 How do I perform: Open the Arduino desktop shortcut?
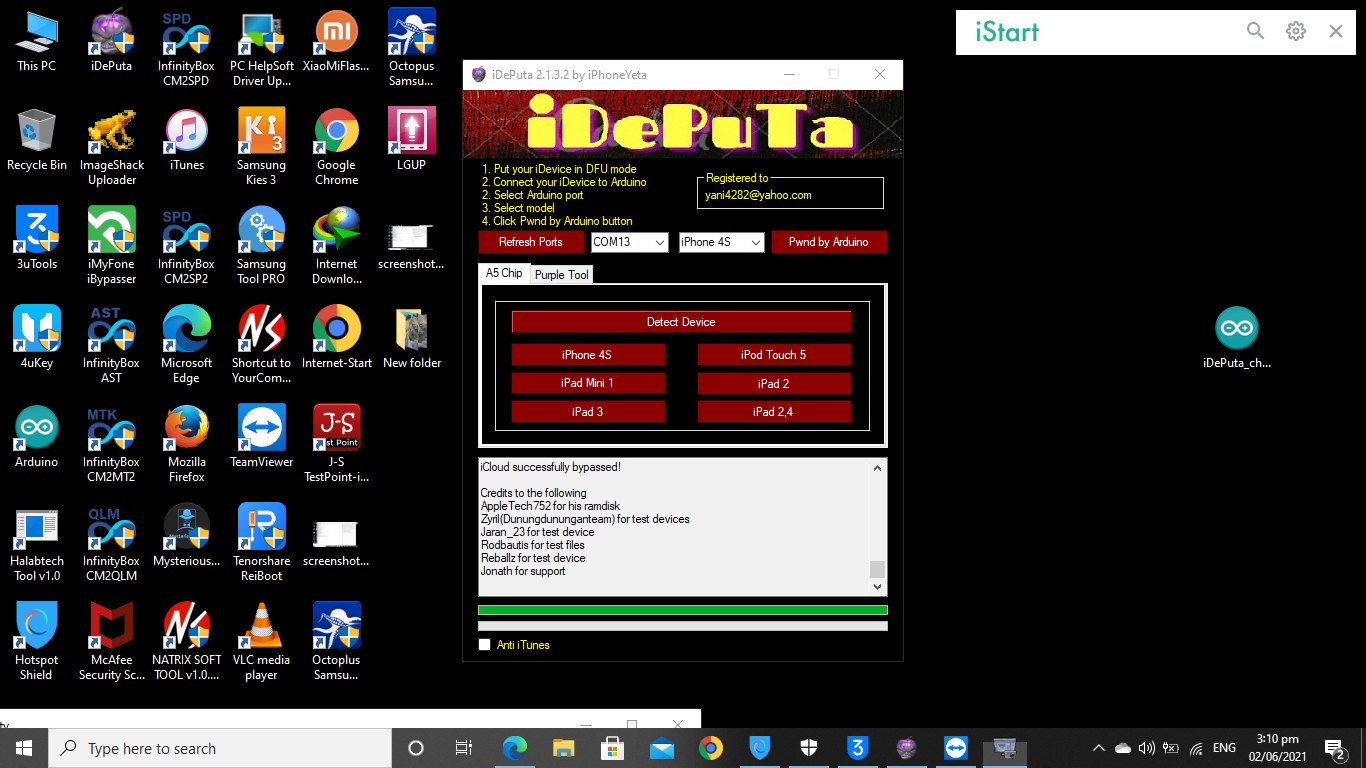coord(36,438)
